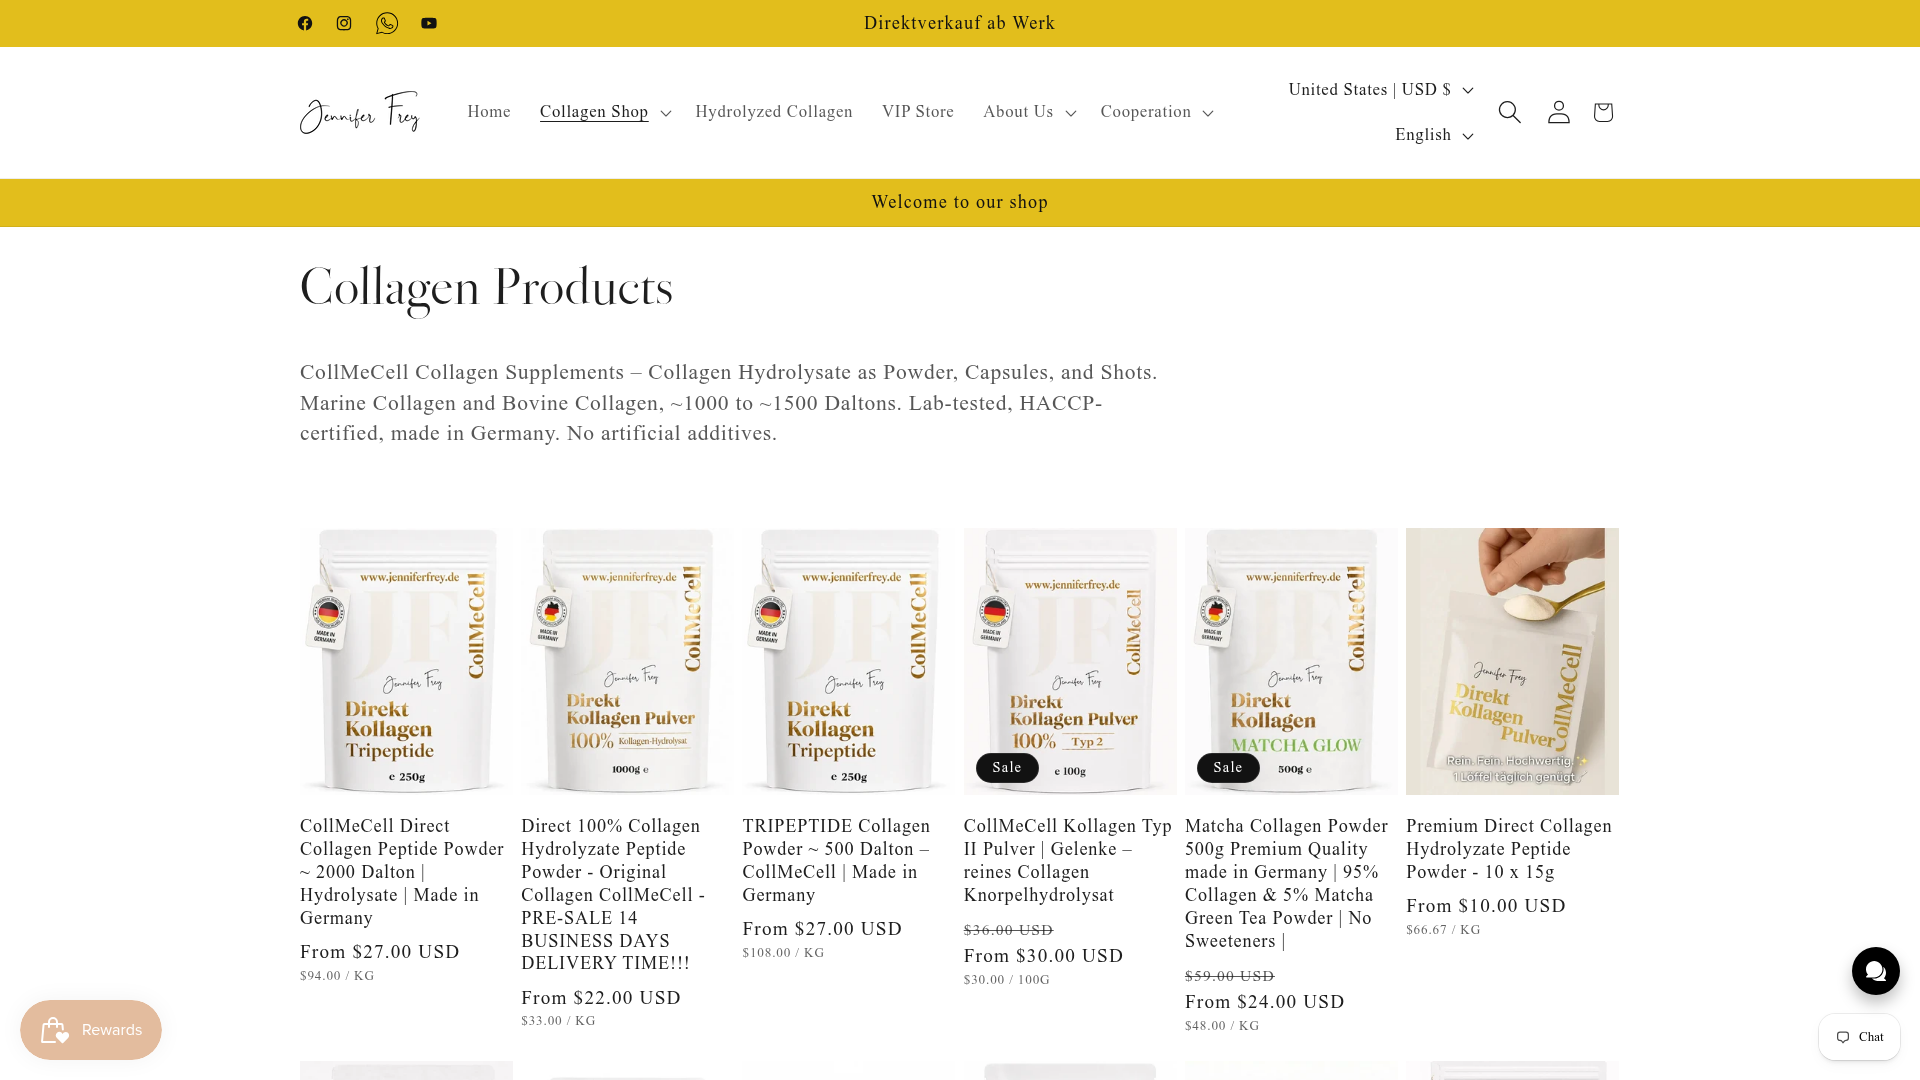Open the account login icon
Viewport: 1920px width, 1080px height.
pos(1559,112)
